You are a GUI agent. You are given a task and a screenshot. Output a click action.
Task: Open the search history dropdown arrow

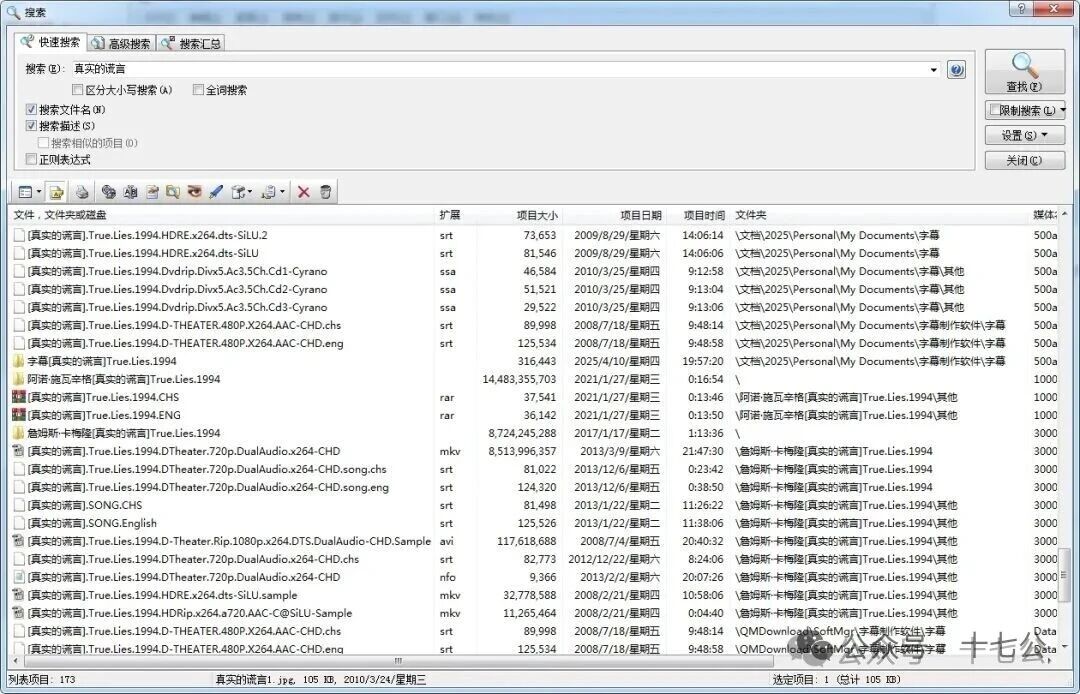coord(934,70)
